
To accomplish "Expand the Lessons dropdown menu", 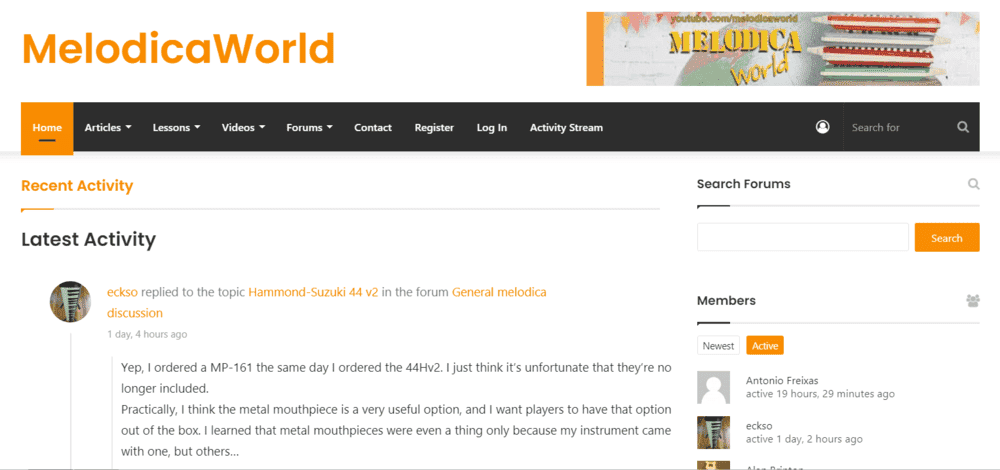I will (176, 128).
